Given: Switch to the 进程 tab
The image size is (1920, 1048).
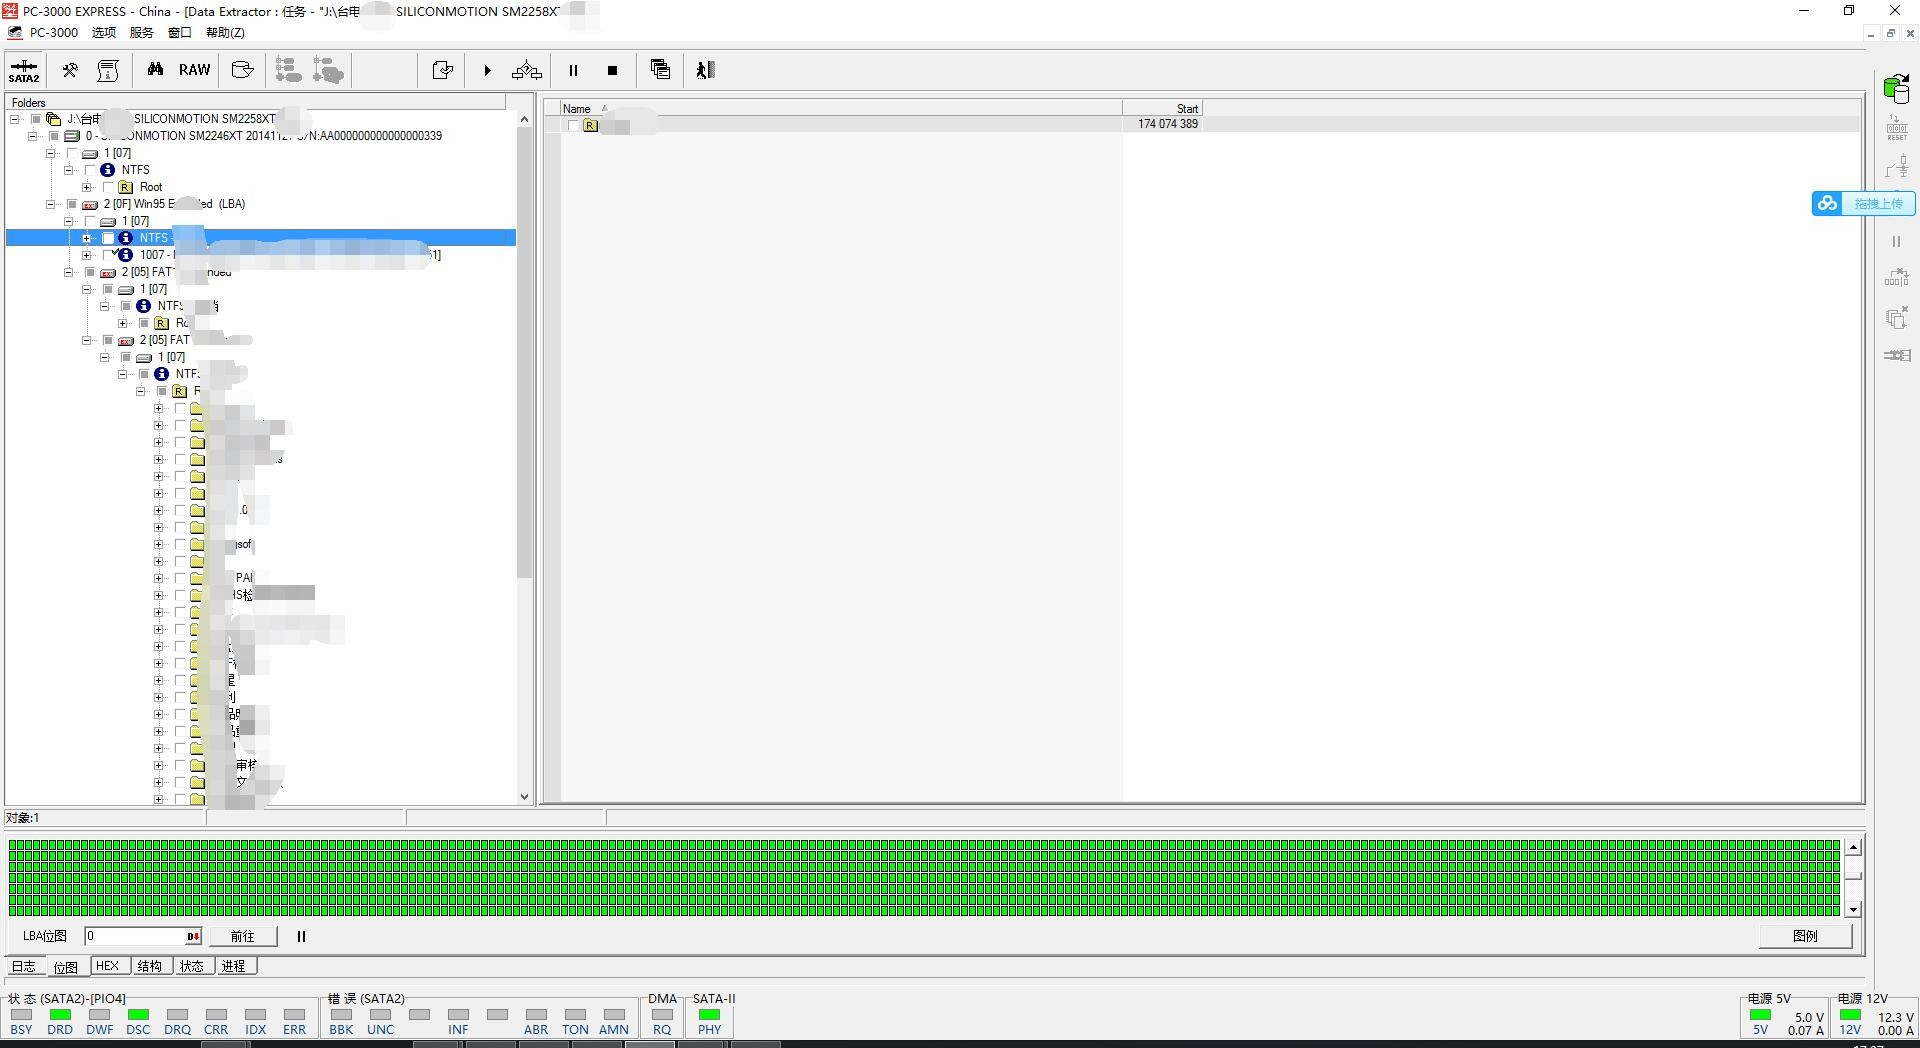Looking at the screenshot, I should (x=234, y=966).
